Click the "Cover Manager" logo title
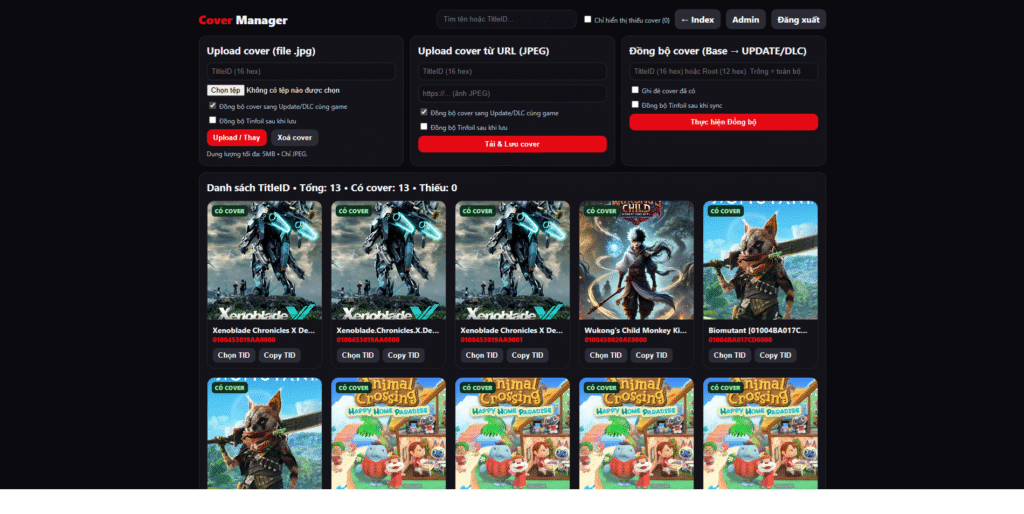The height and width of the screenshot is (514, 1024). point(243,20)
